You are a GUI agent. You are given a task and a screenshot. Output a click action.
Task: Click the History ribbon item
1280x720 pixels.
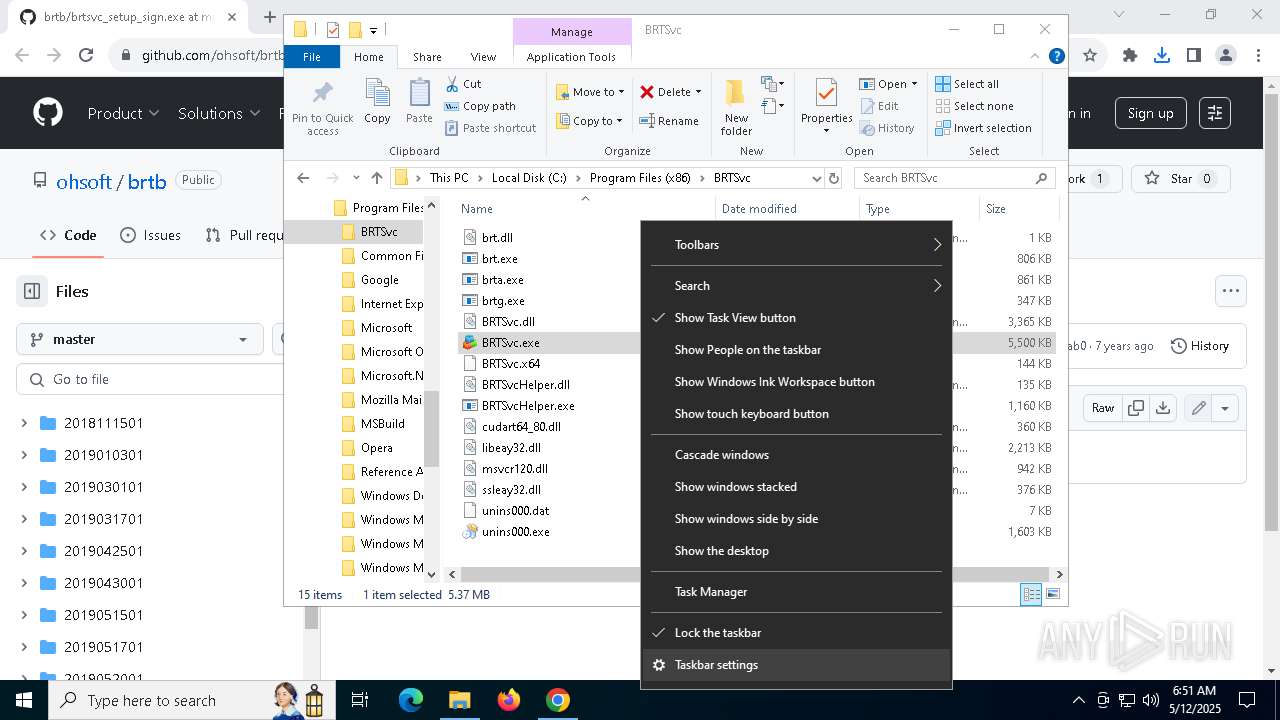887,128
